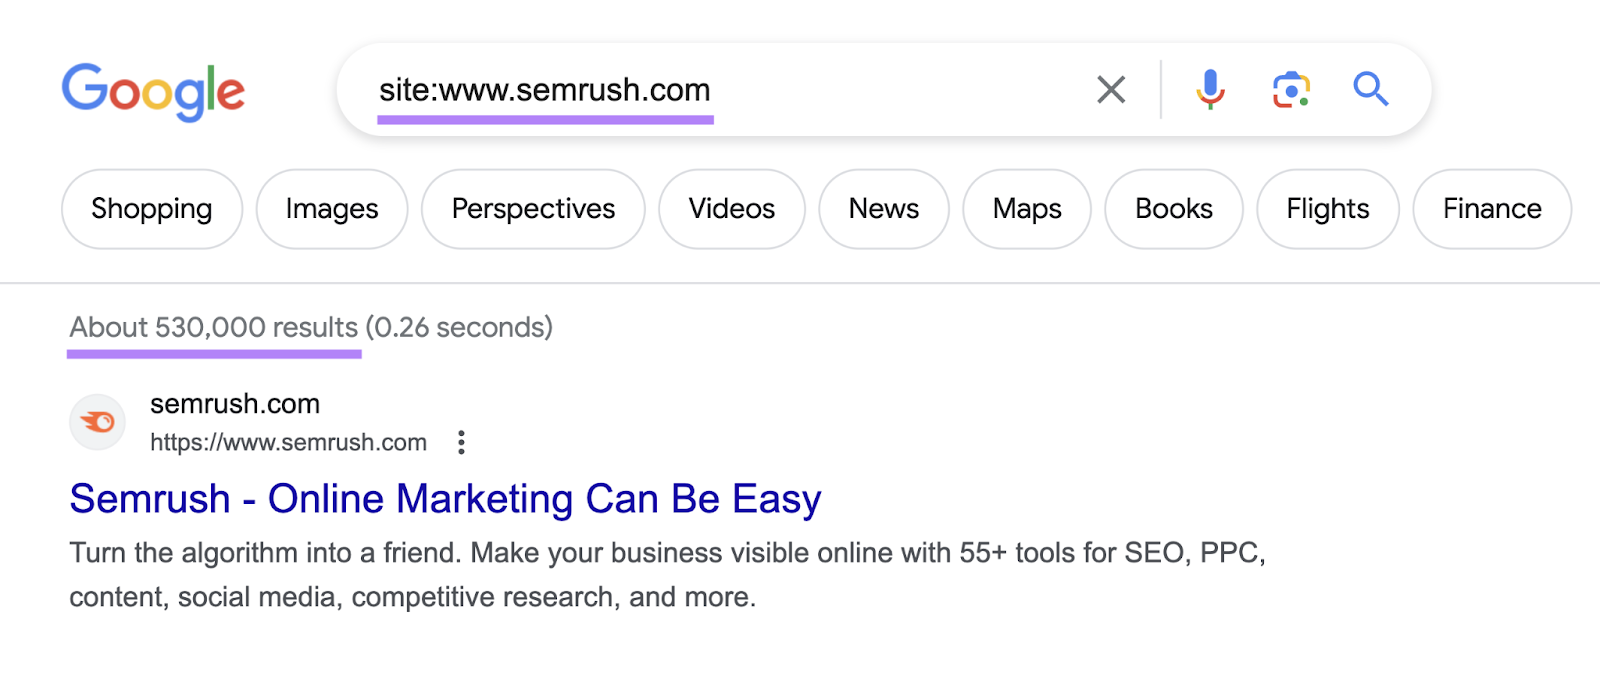Click the semrush.com site name above the URL
The height and width of the screenshot is (676, 1600).
(234, 404)
